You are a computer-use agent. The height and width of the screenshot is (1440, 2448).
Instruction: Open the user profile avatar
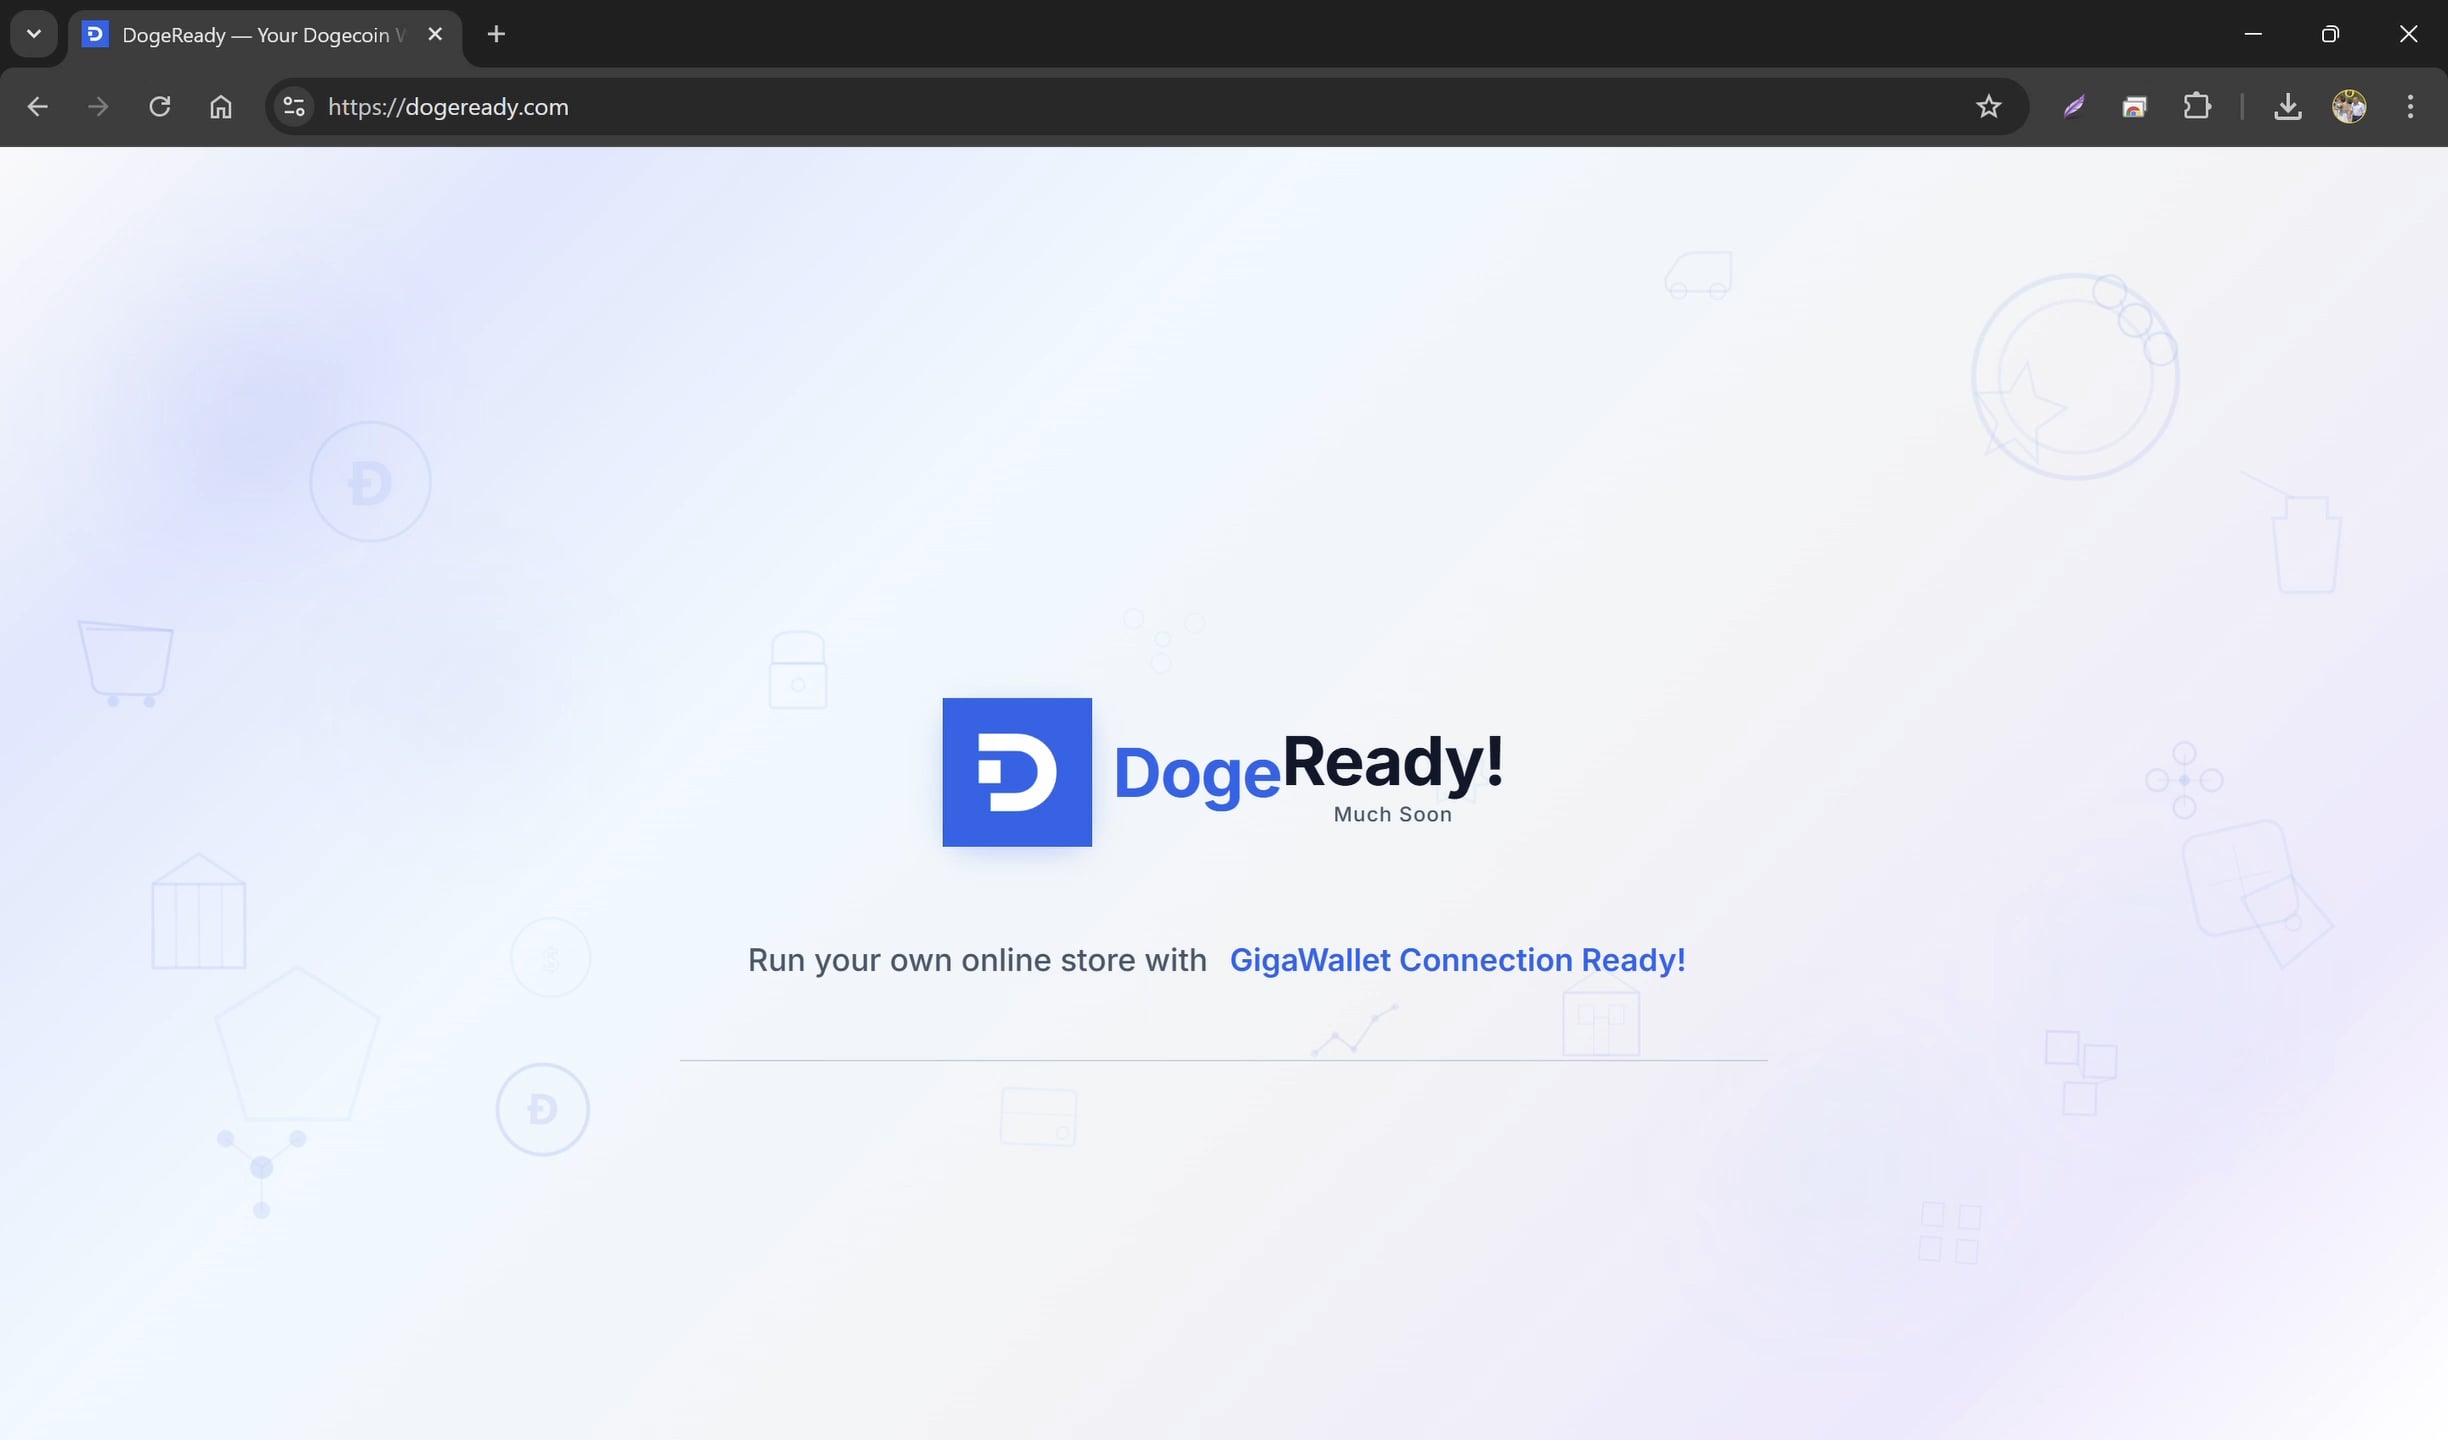[2349, 107]
